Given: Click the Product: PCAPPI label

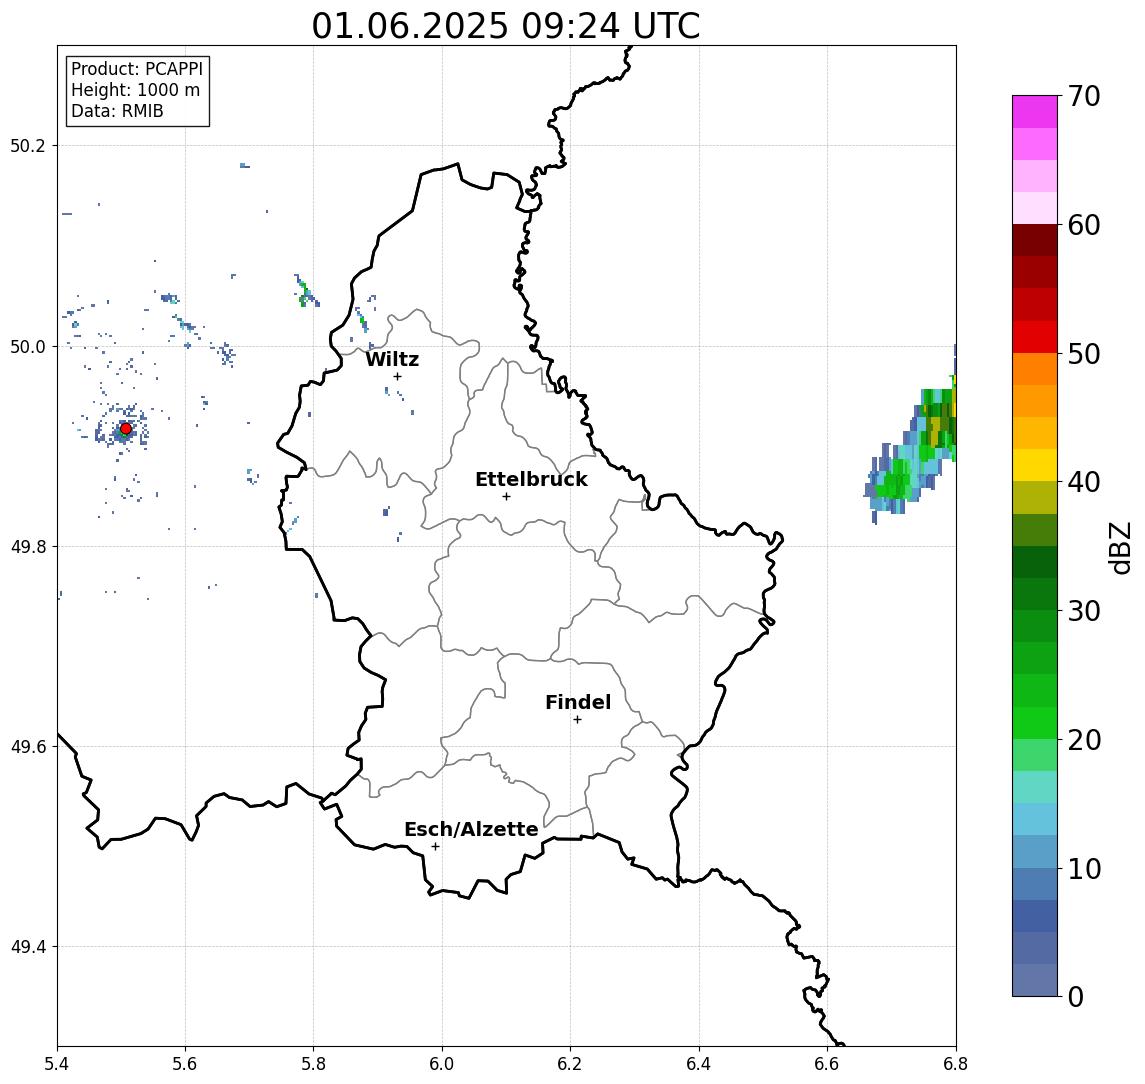Looking at the screenshot, I should pyautogui.click(x=137, y=69).
